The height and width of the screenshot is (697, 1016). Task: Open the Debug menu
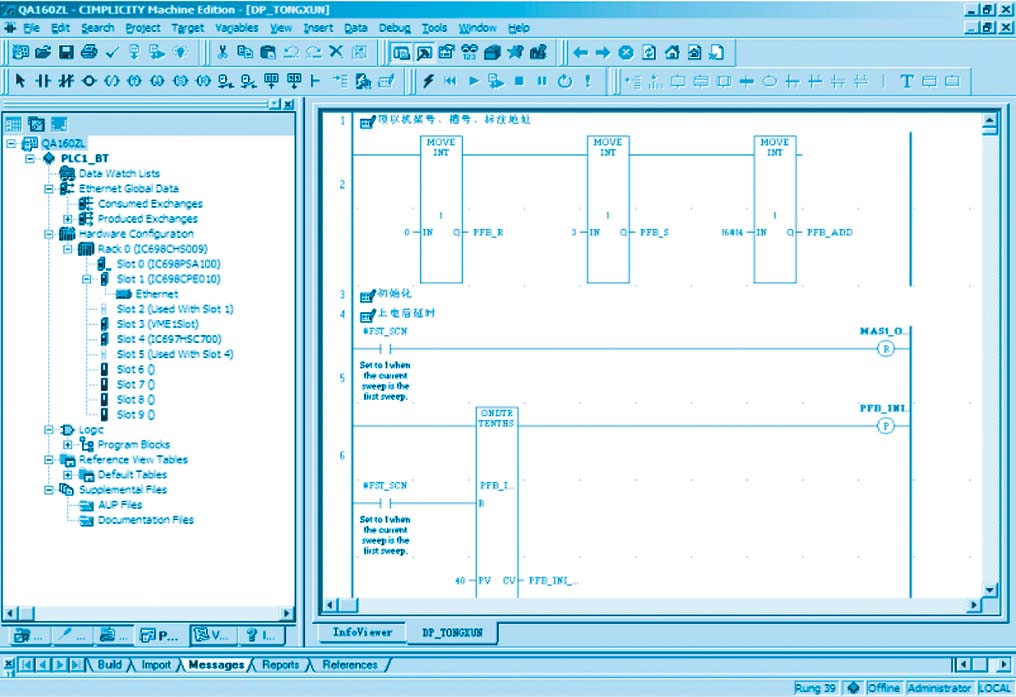pyautogui.click(x=395, y=28)
